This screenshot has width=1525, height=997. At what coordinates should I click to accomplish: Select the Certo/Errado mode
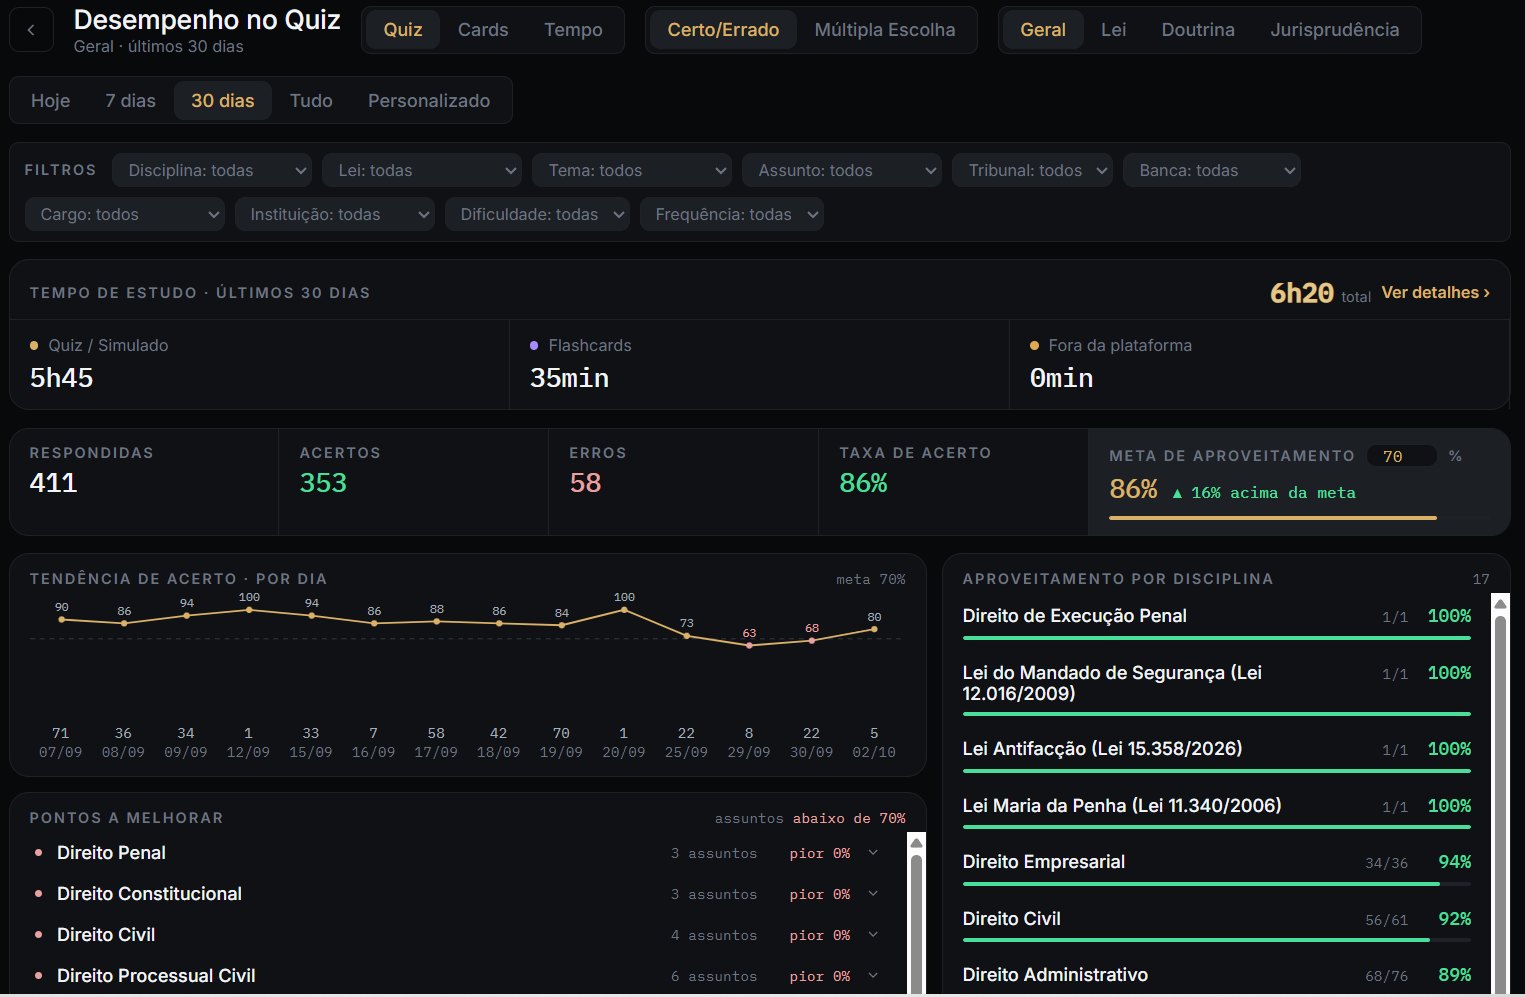(x=723, y=30)
